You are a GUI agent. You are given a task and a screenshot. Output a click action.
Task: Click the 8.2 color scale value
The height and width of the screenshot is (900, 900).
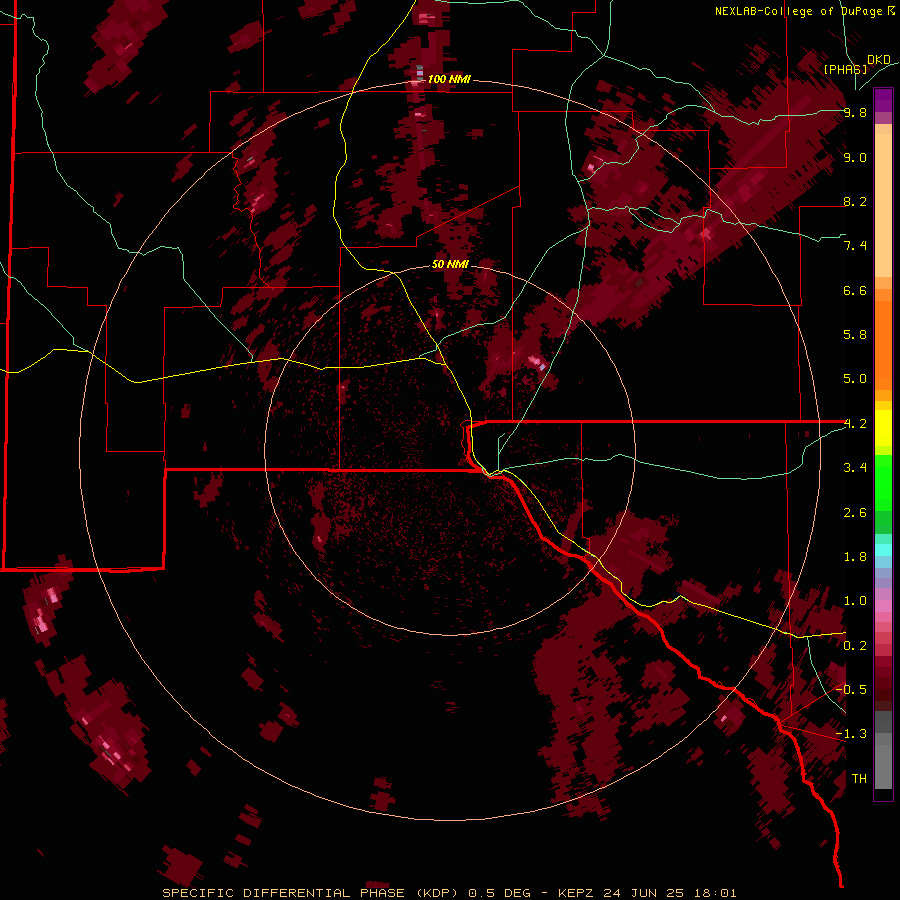(855, 202)
